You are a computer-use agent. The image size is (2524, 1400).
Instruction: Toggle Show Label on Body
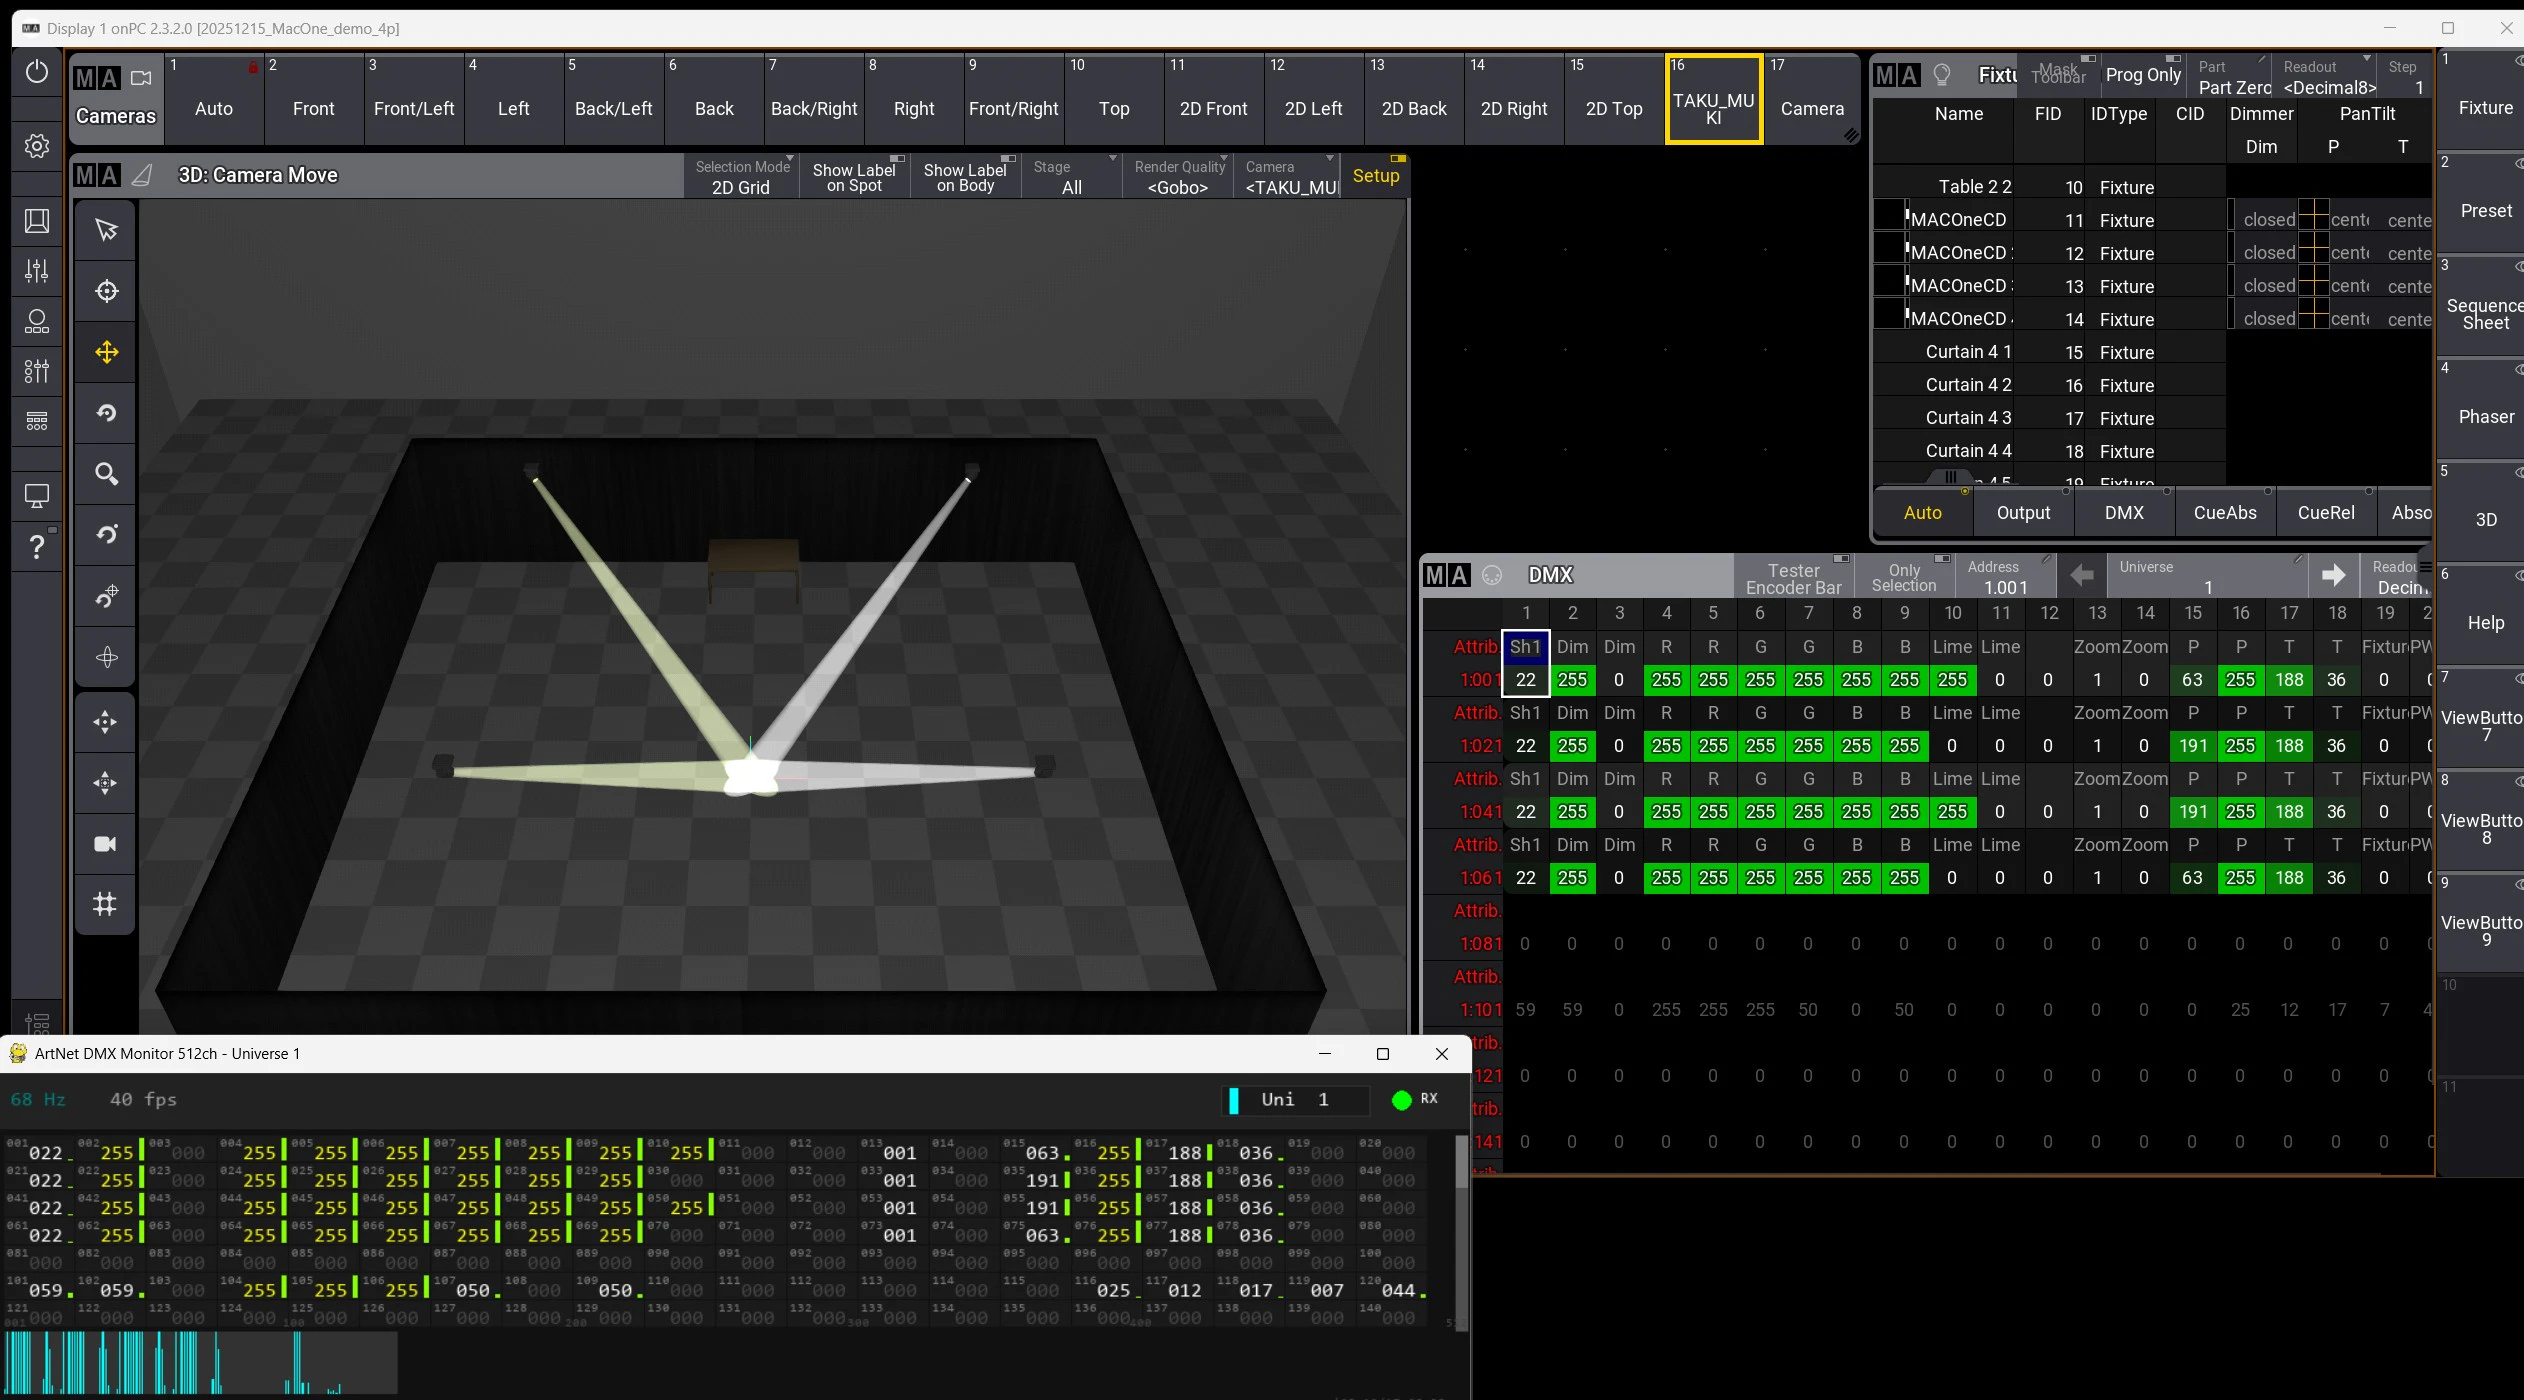click(x=965, y=176)
